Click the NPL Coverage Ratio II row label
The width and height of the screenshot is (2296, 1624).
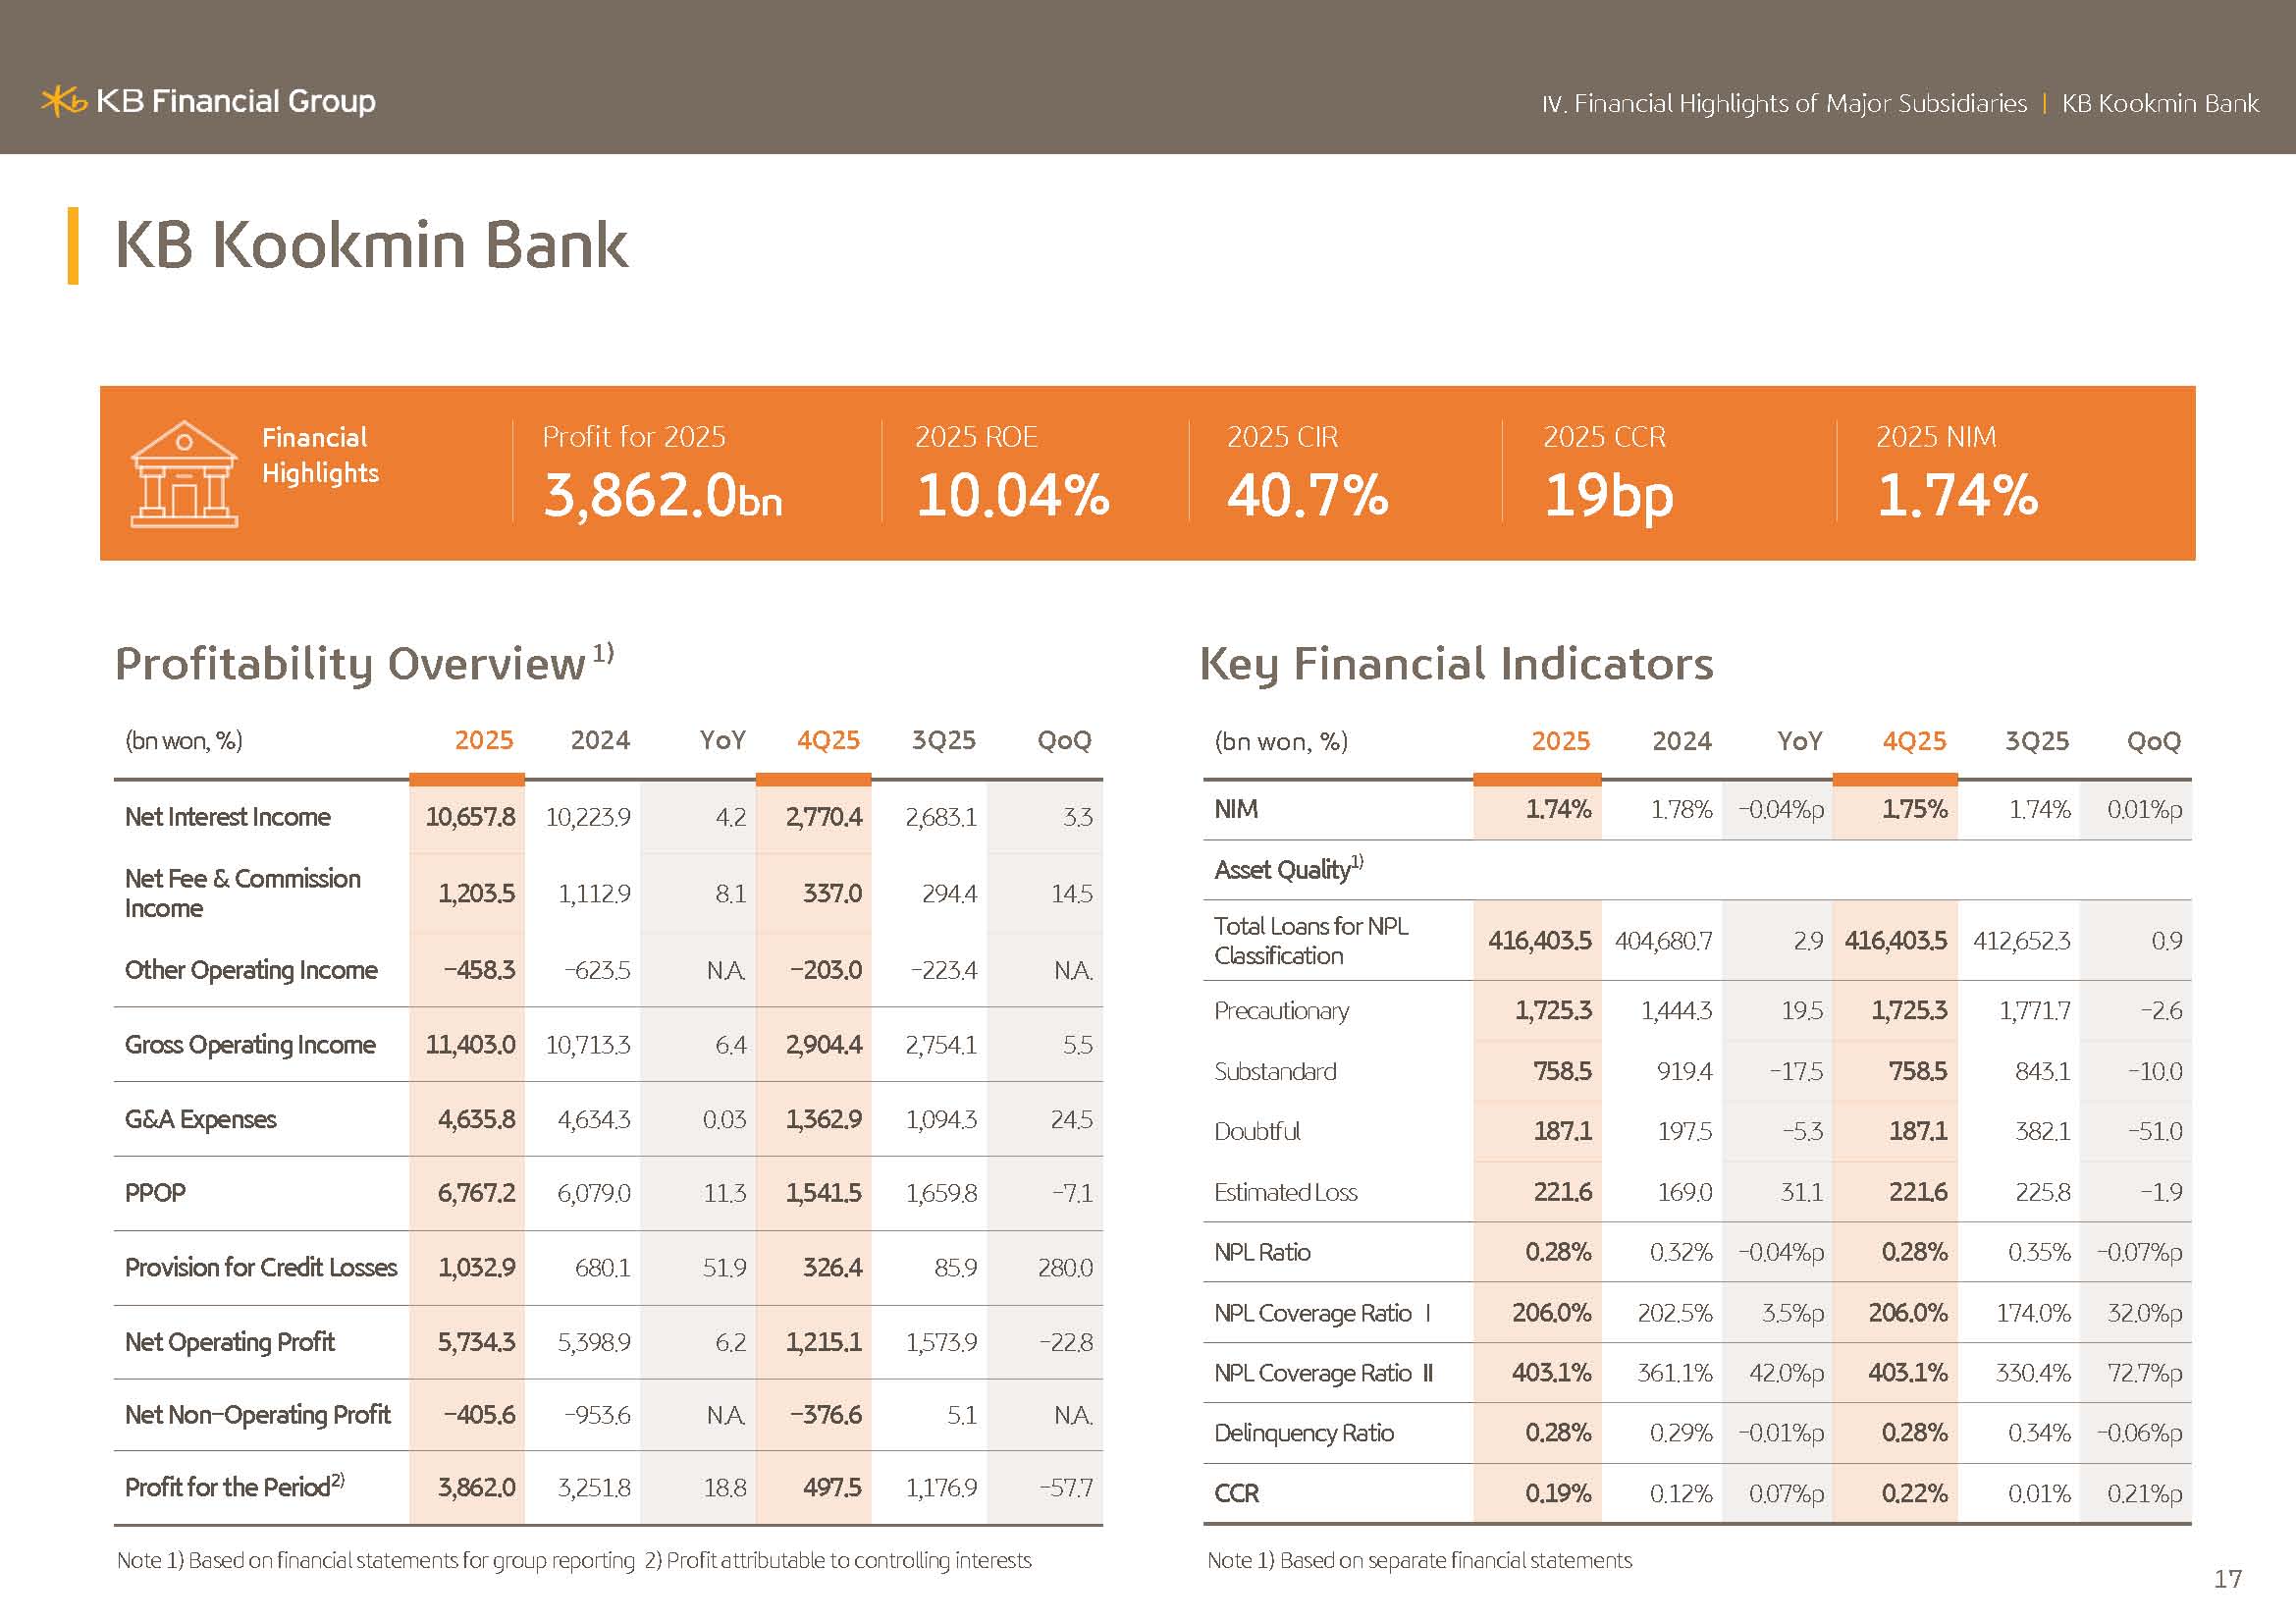pyautogui.click(x=1323, y=1373)
